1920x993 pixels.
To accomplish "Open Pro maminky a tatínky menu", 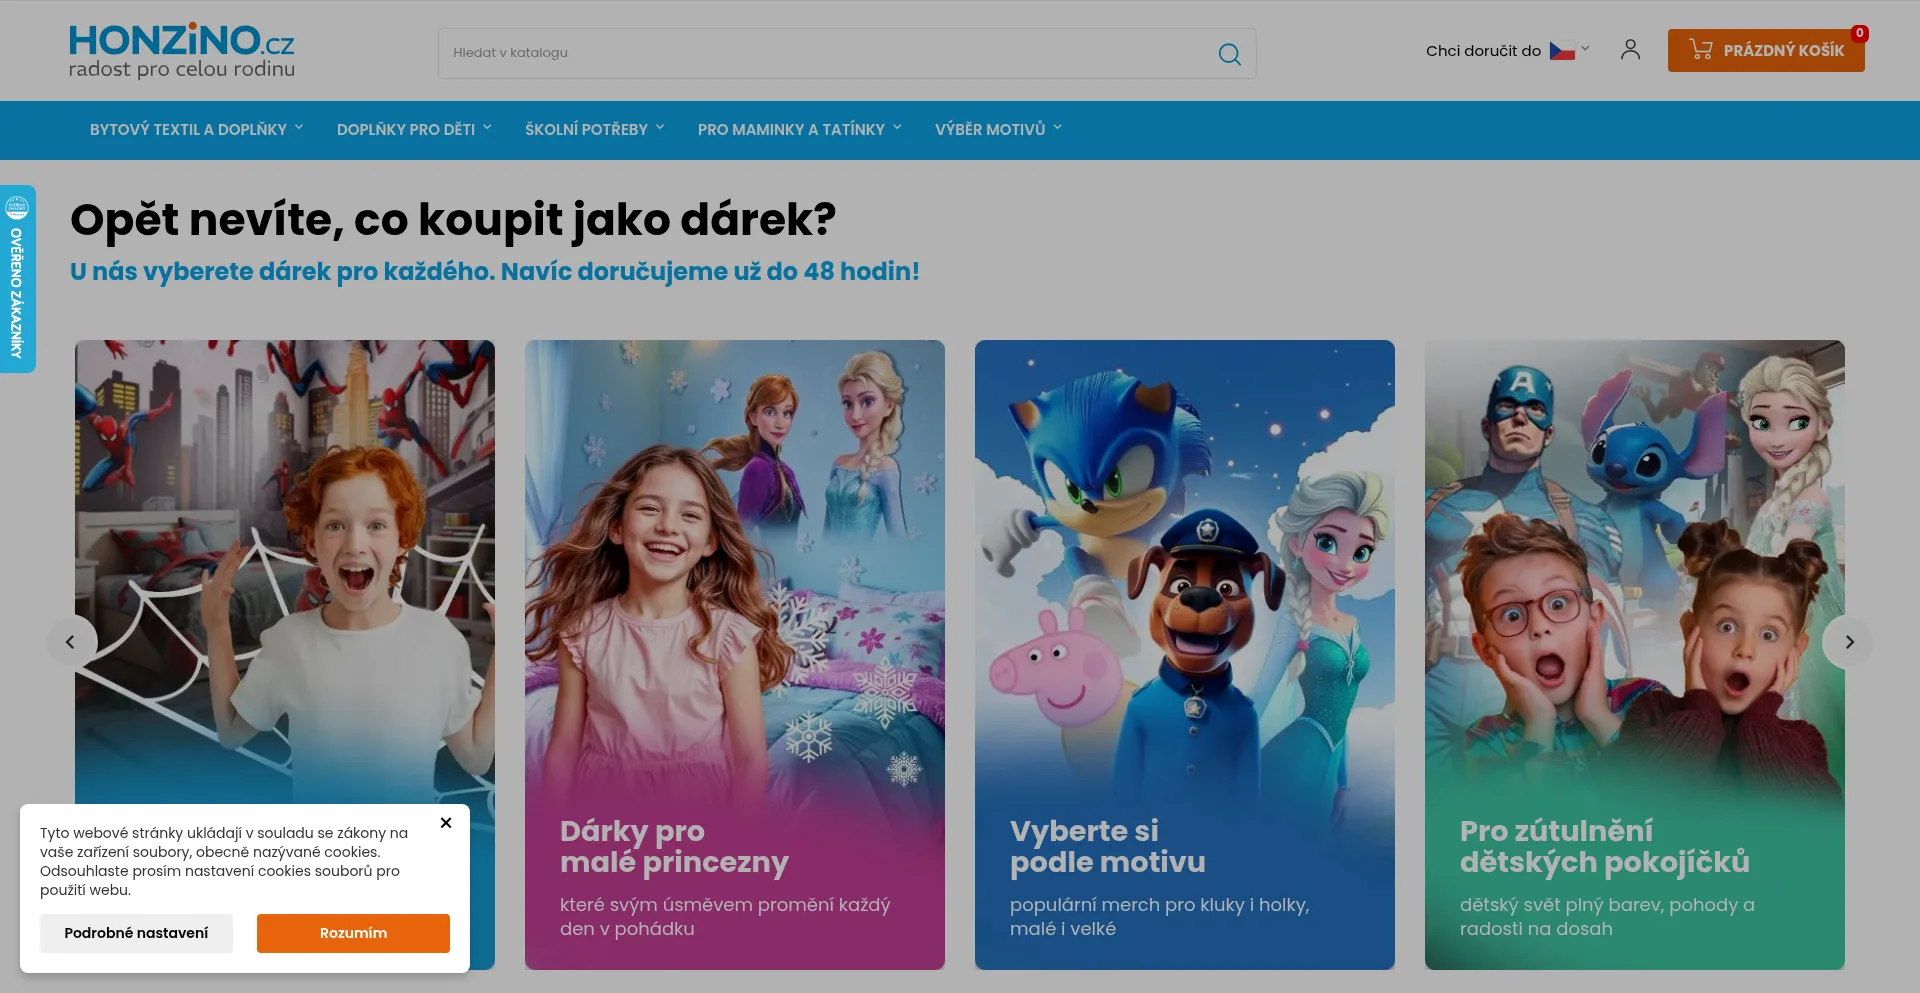I will [799, 129].
